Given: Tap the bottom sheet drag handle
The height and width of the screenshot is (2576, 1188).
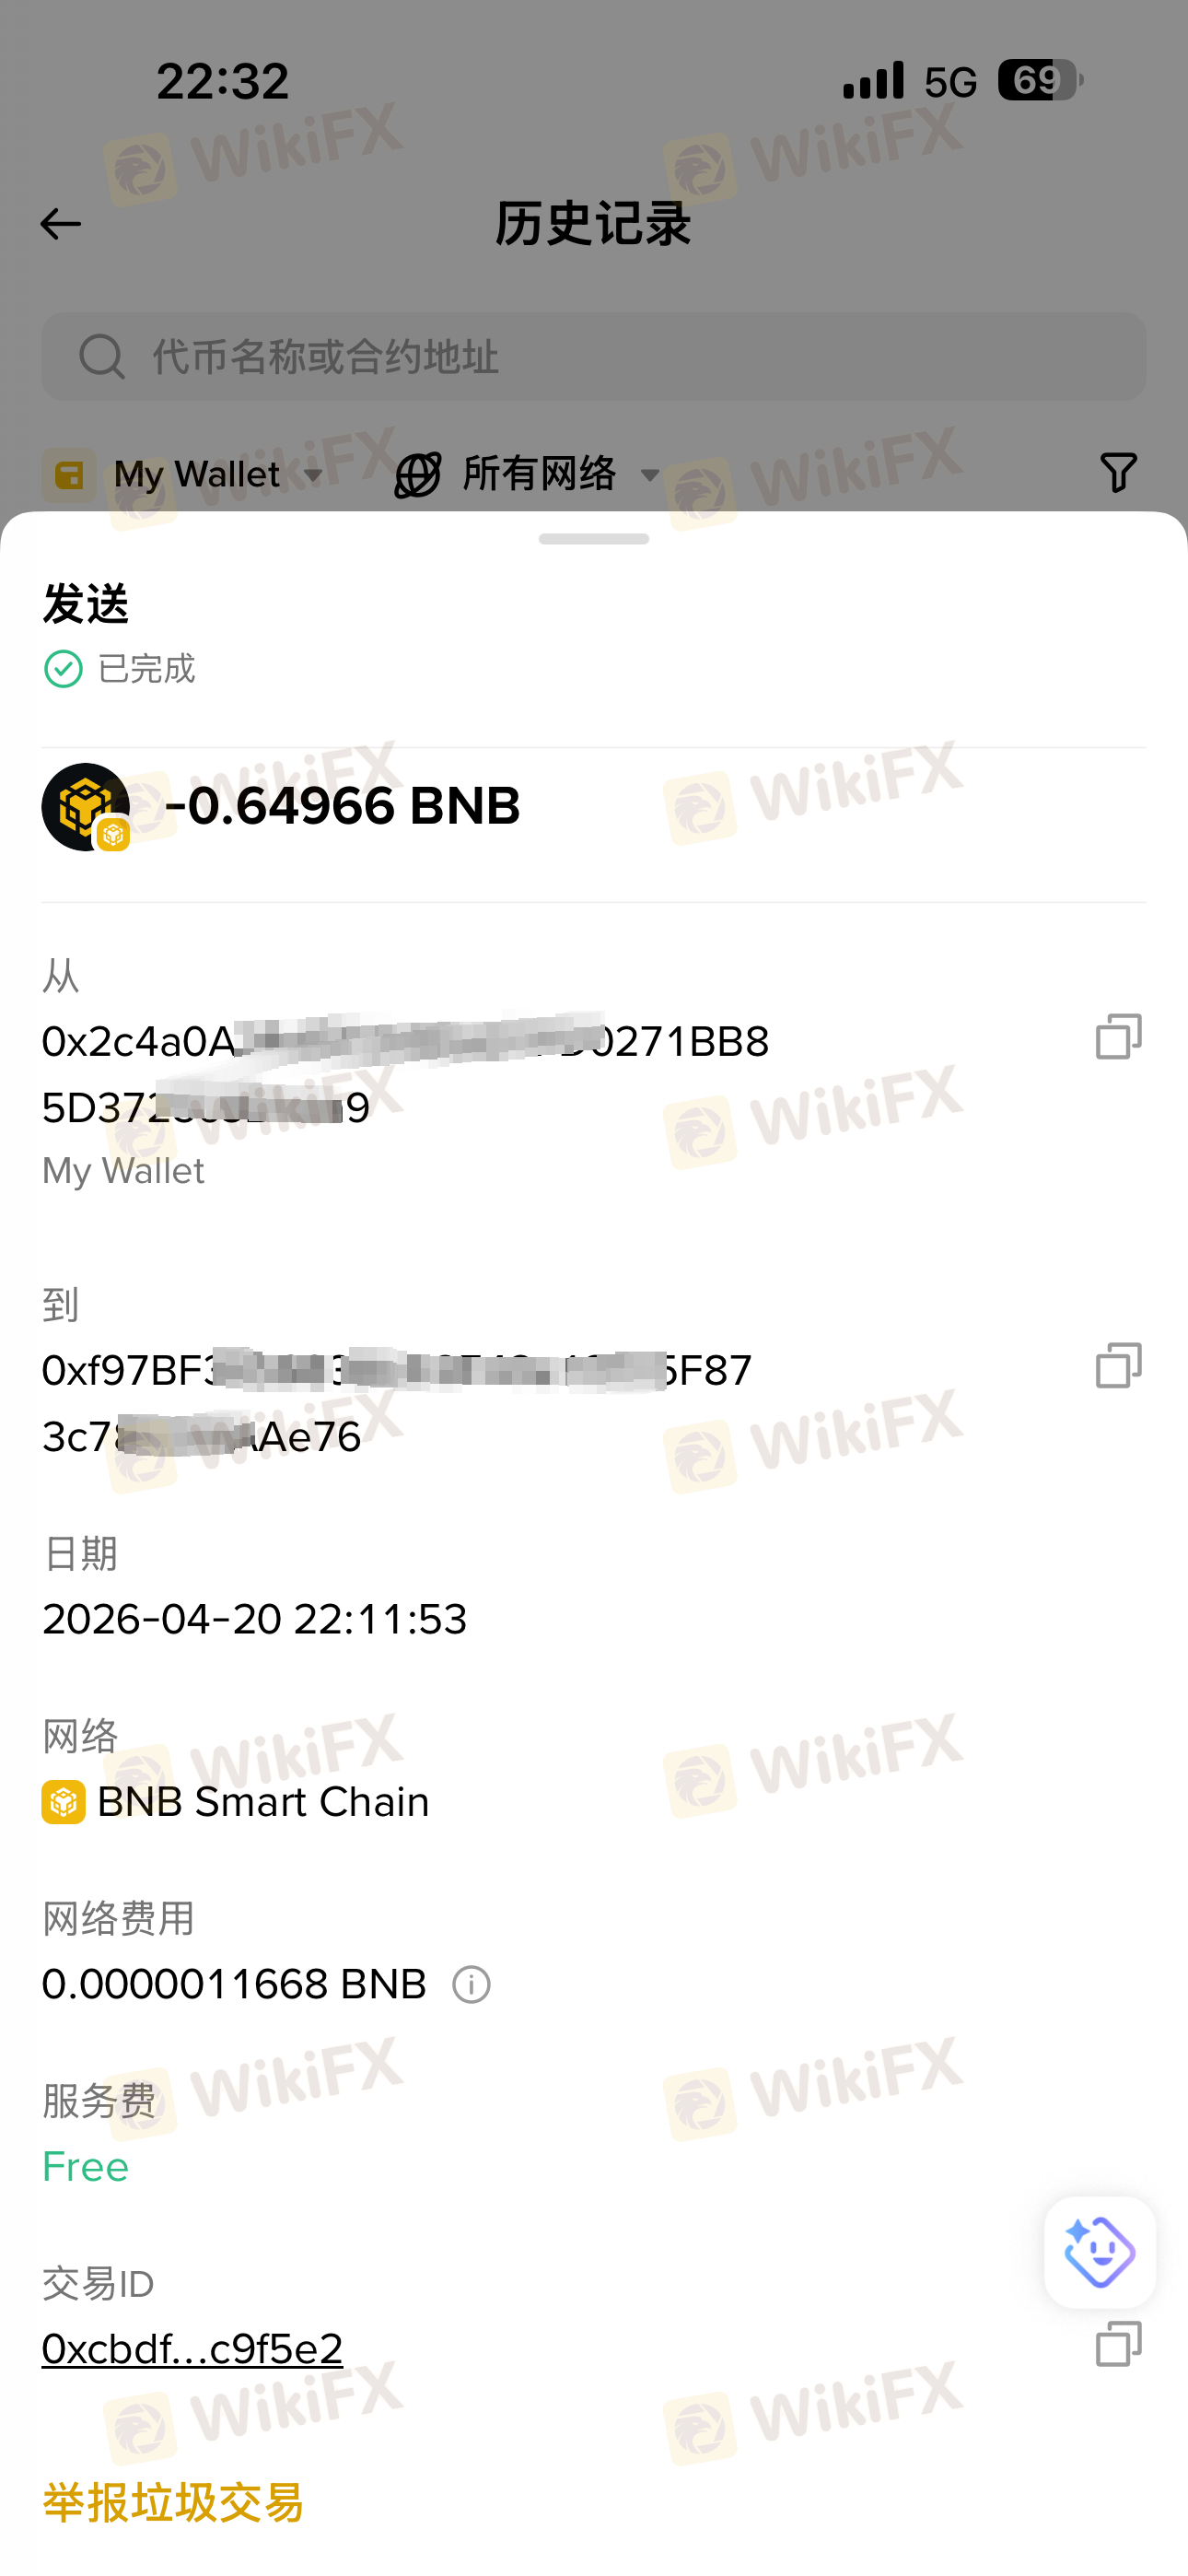Looking at the screenshot, I should point(594,539).
